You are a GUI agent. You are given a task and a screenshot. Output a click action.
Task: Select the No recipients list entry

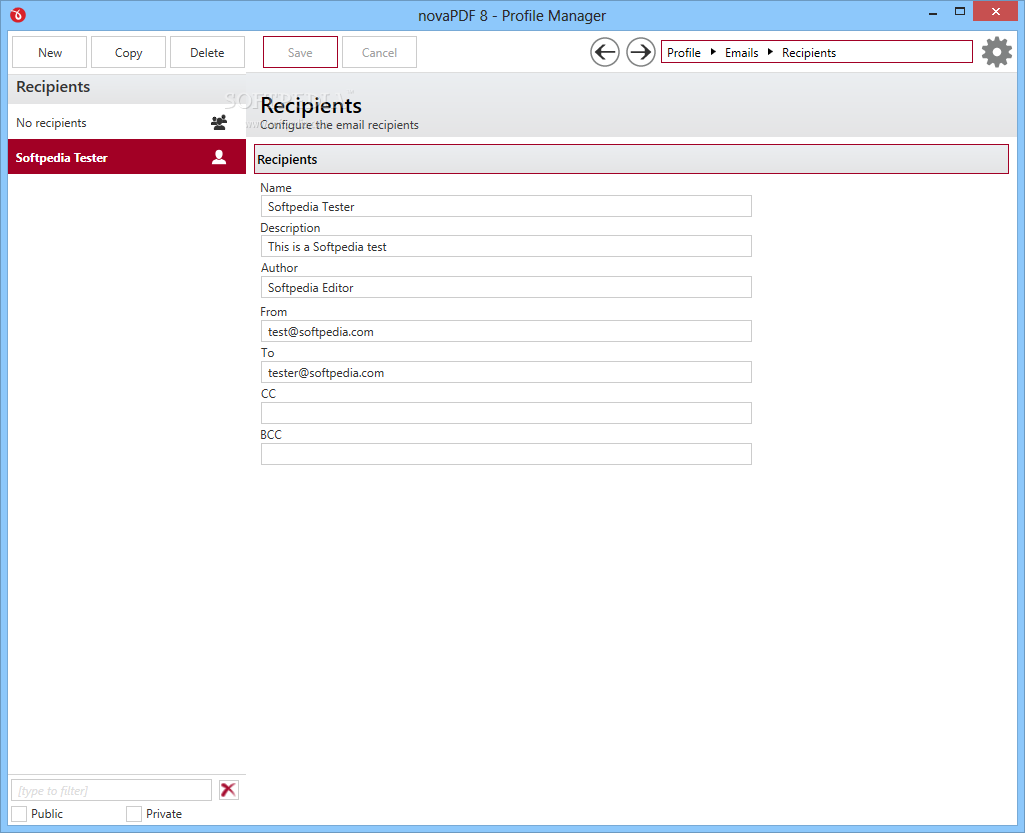pos(127,122)
